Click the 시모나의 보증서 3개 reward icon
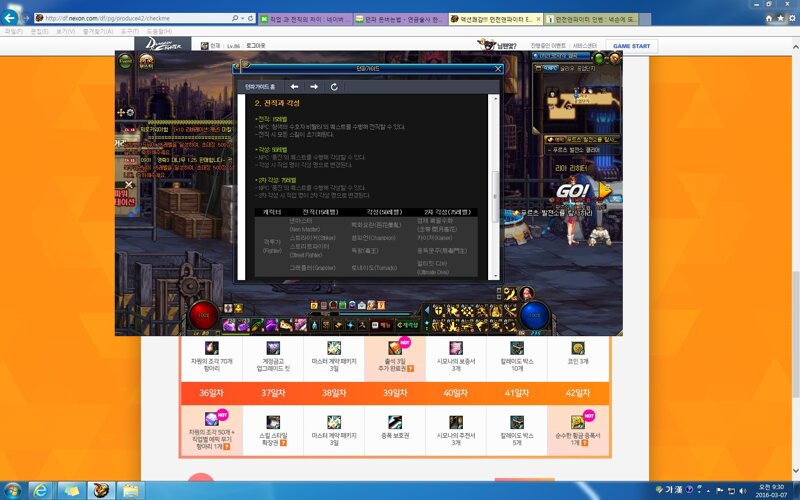Image resolution: width=800 pixels, height=500 pixels. coord(456,348)
